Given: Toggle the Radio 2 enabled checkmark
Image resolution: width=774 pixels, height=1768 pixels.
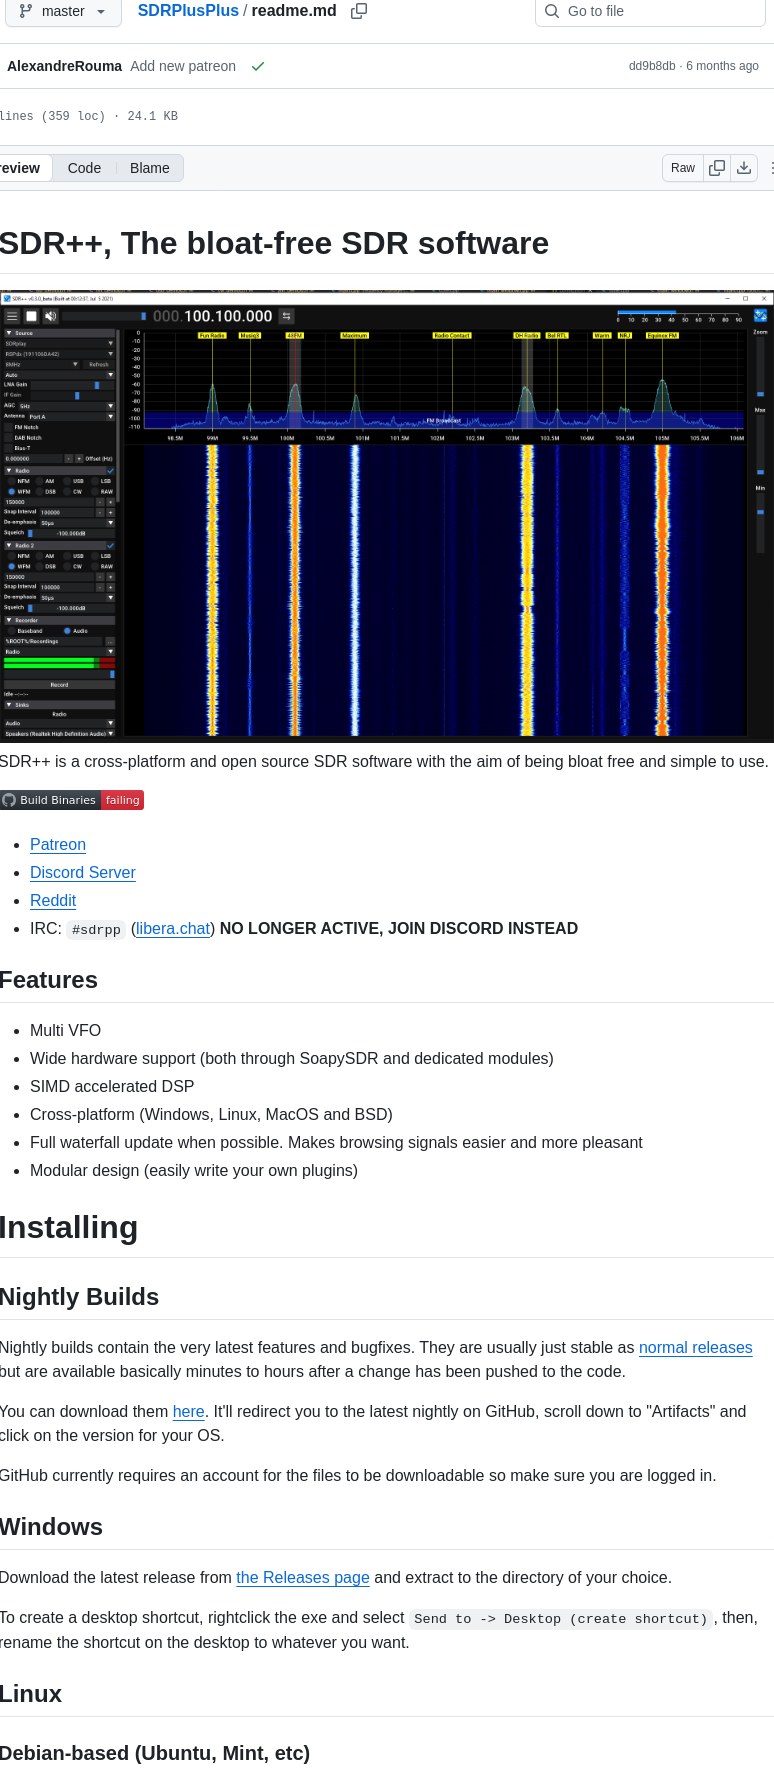Looking at the screenshot, I should [111, 545].
